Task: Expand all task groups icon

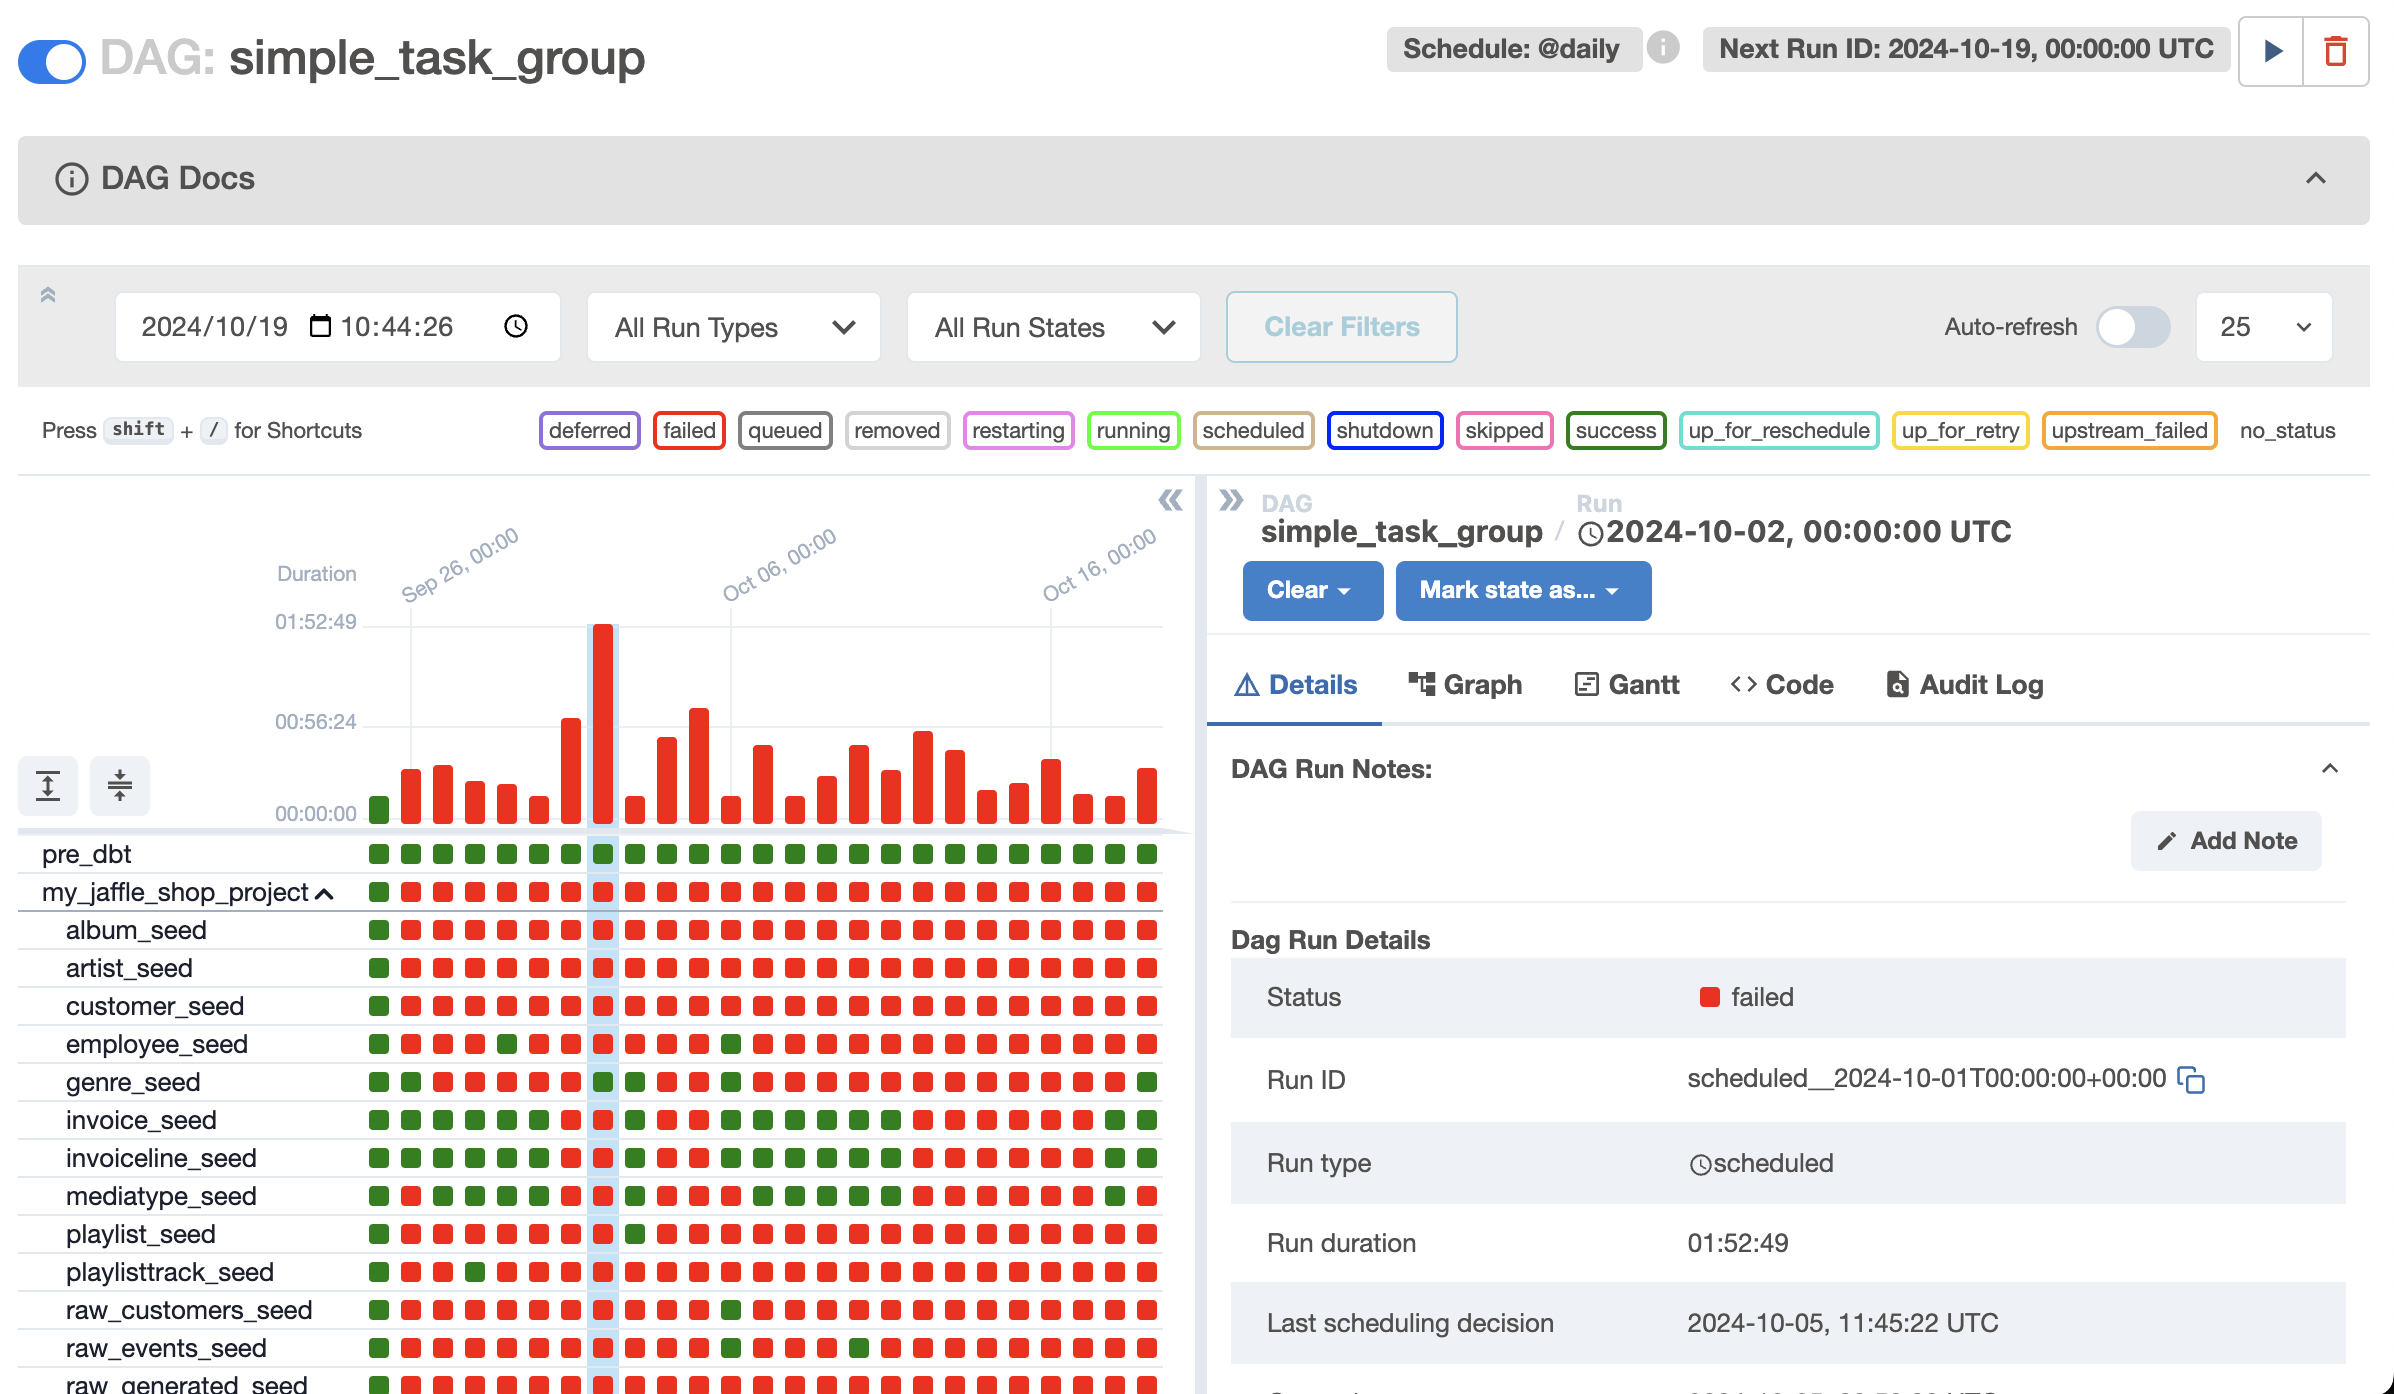Action: pyautogui.click(x=48, y=786)
